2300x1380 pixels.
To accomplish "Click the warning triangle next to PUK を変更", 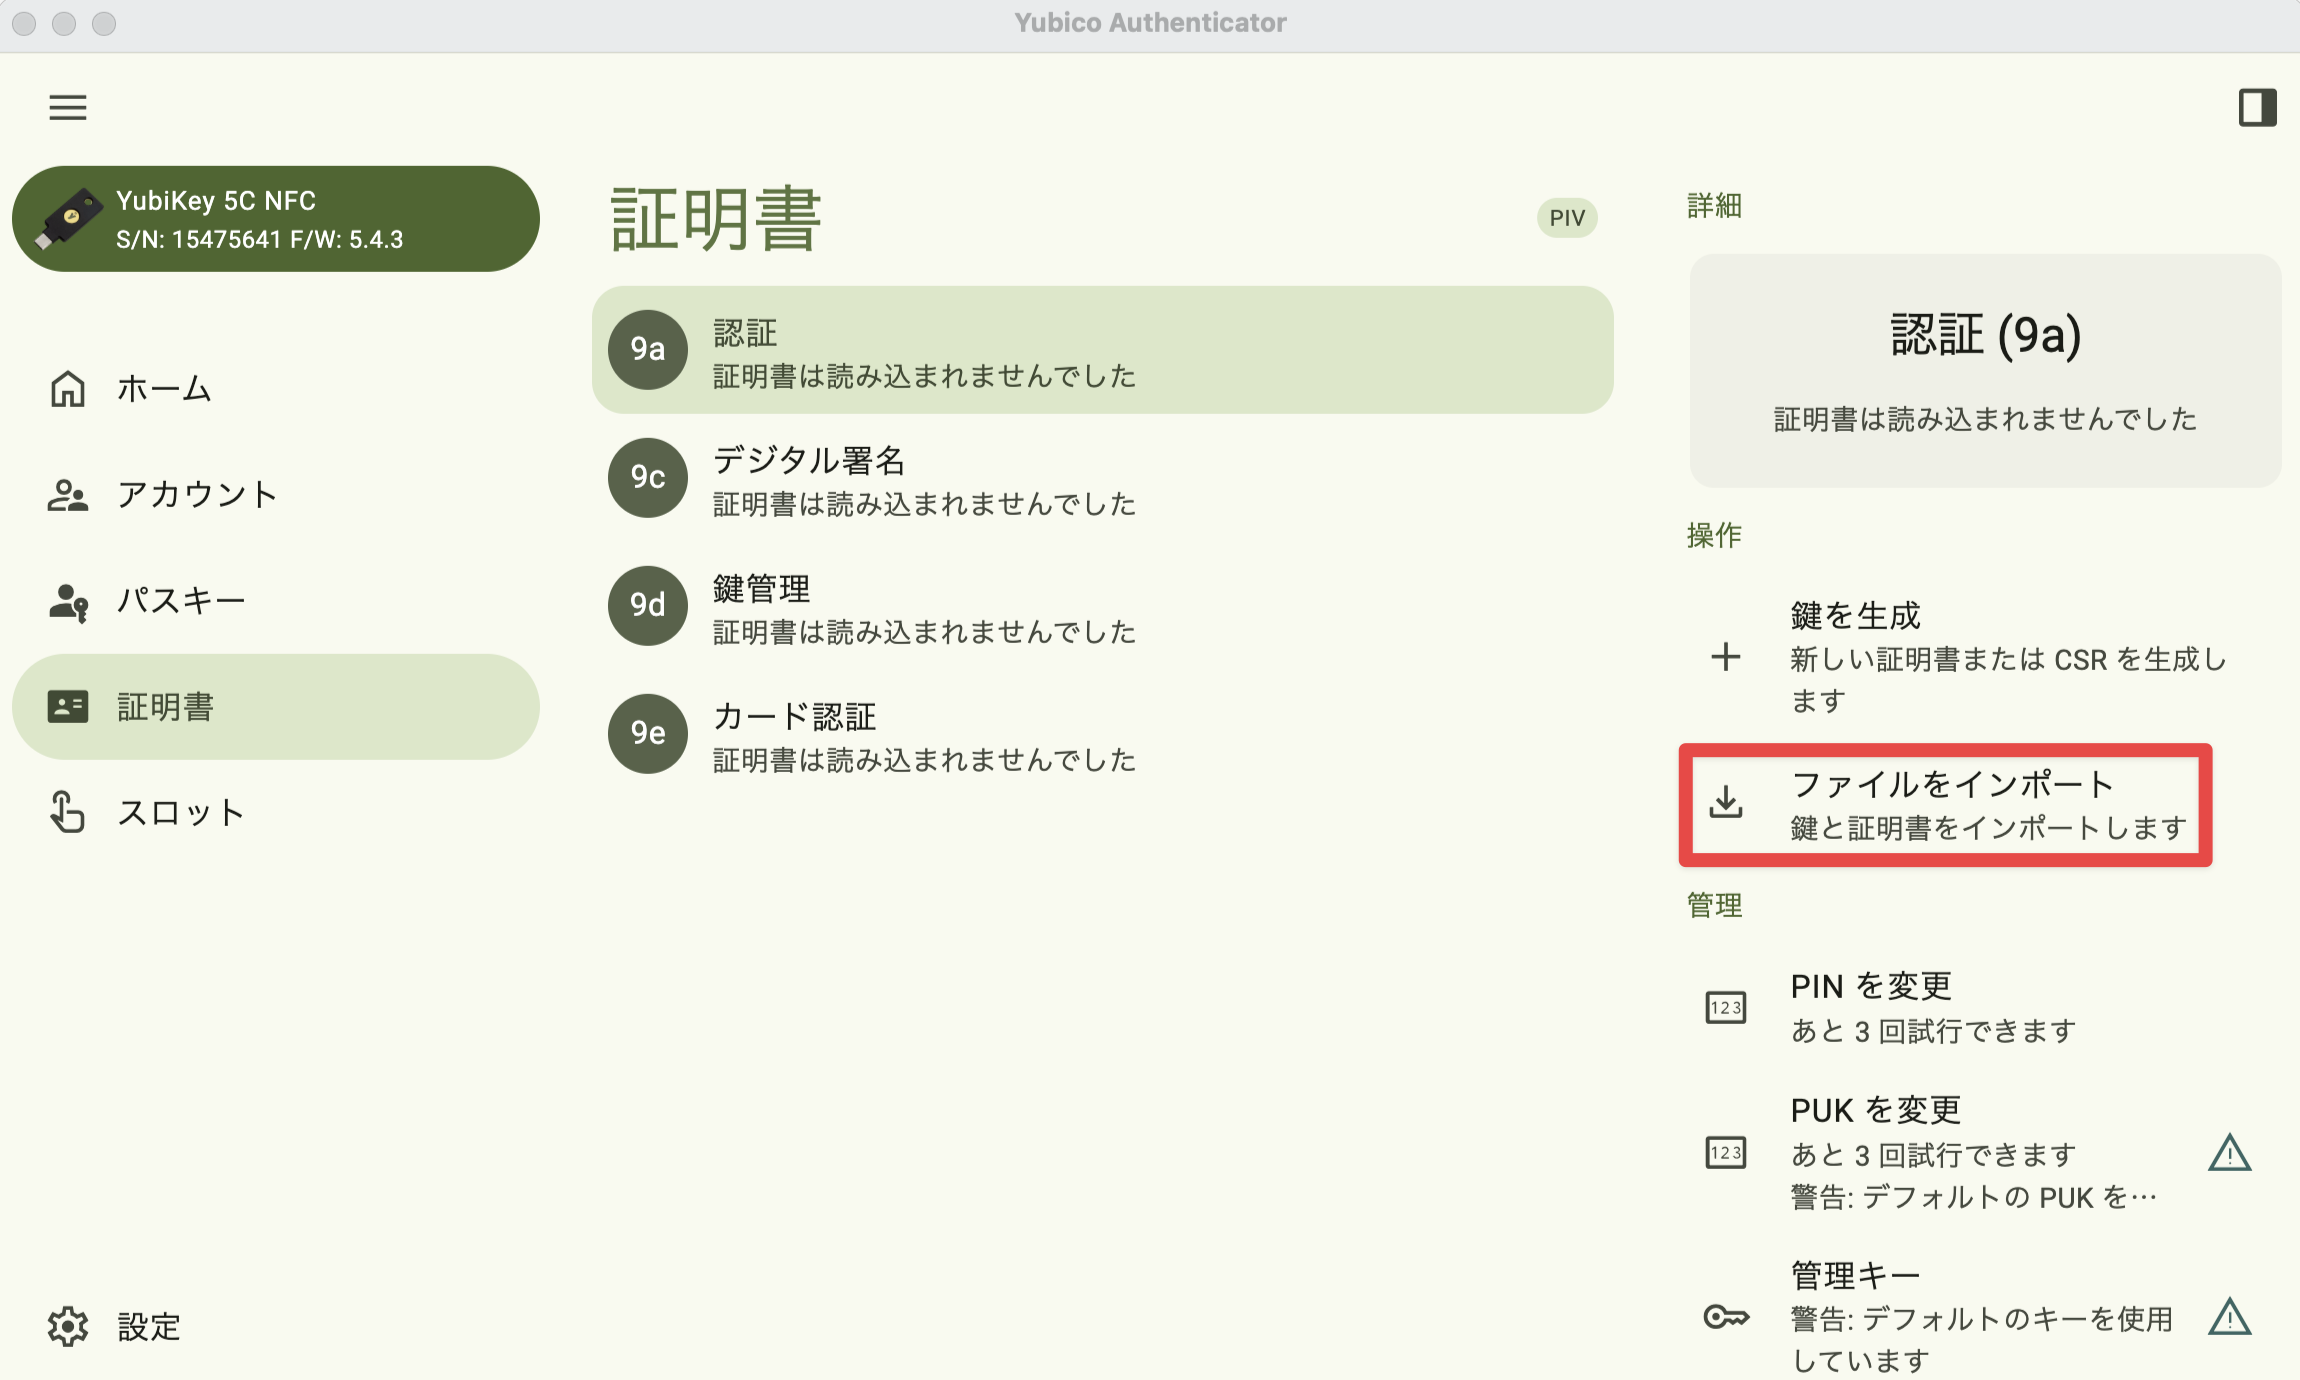I will pos(2229,1153).
